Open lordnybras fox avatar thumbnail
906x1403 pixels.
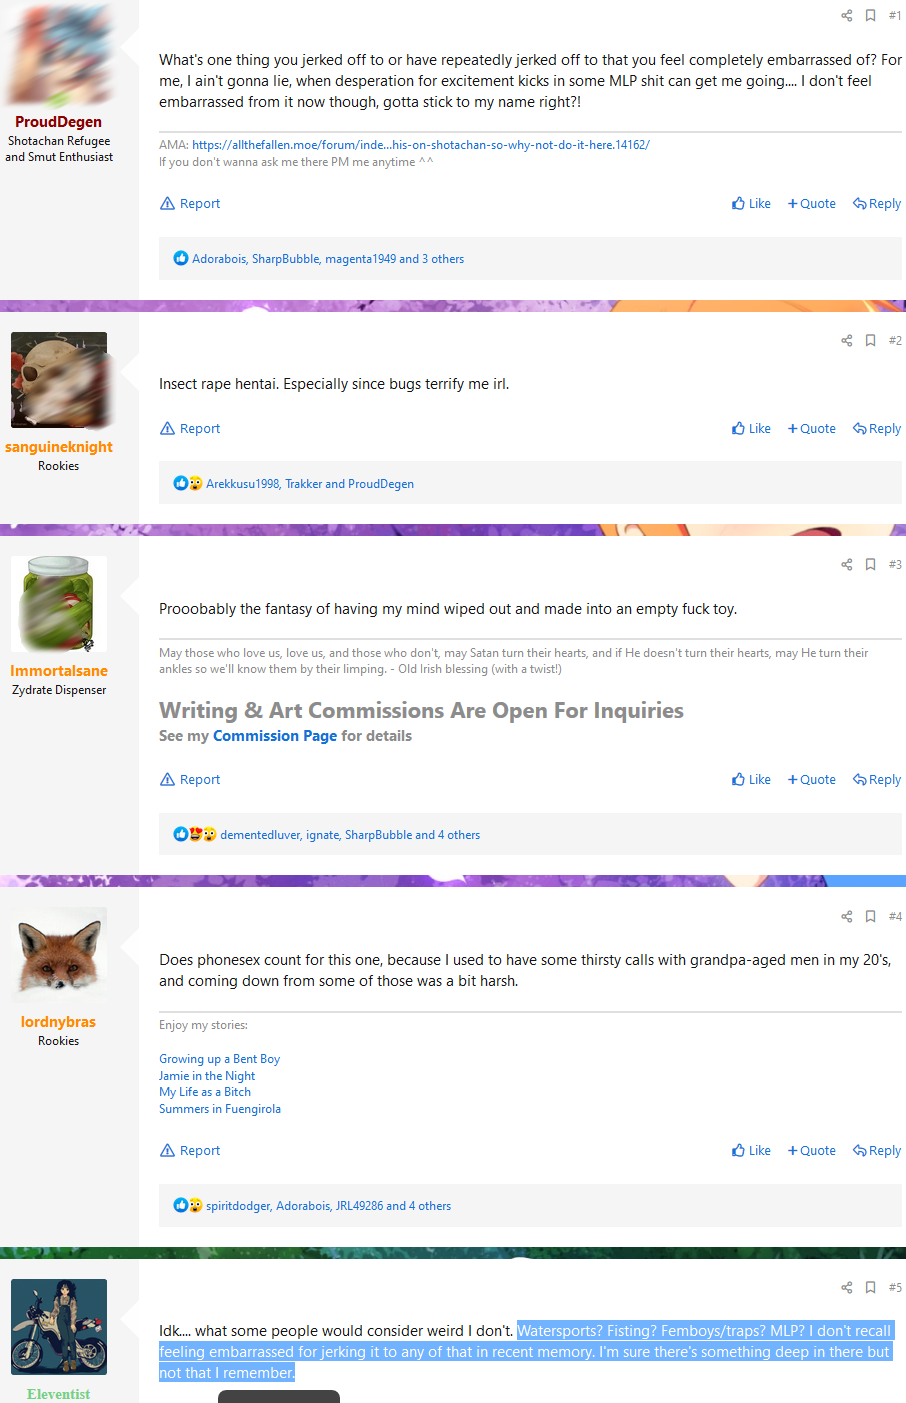[59, 955]
